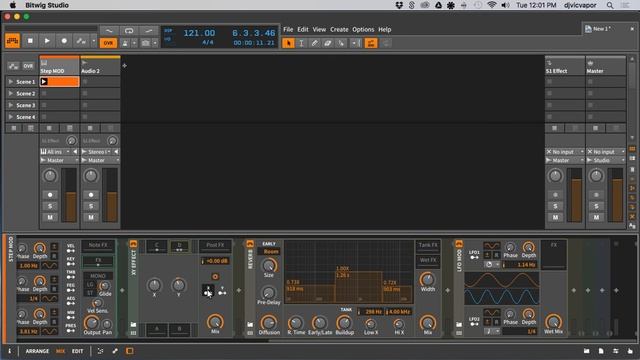The height and width of the screenshot is (360, 640).
Task: Open Step MOD output routing Master dropdown
Action: tap(59, 160)
